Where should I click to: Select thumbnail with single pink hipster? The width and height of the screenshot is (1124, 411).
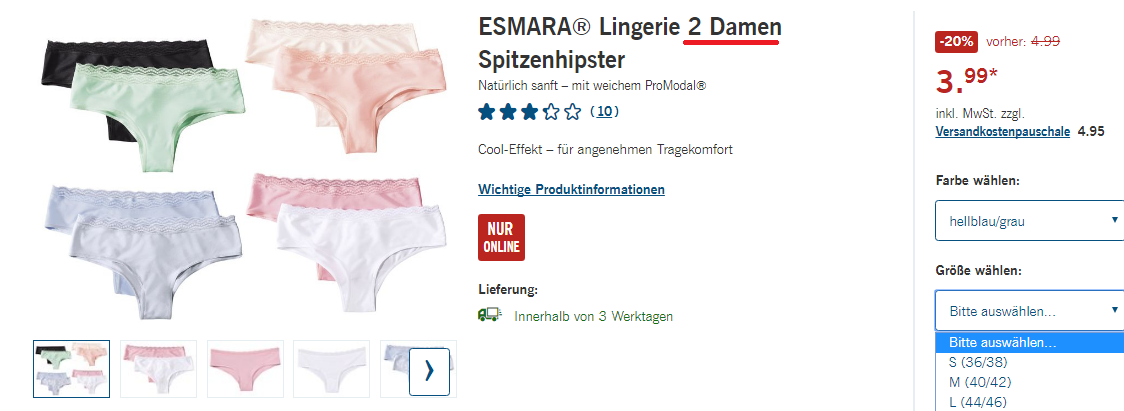tap(245, 369)
